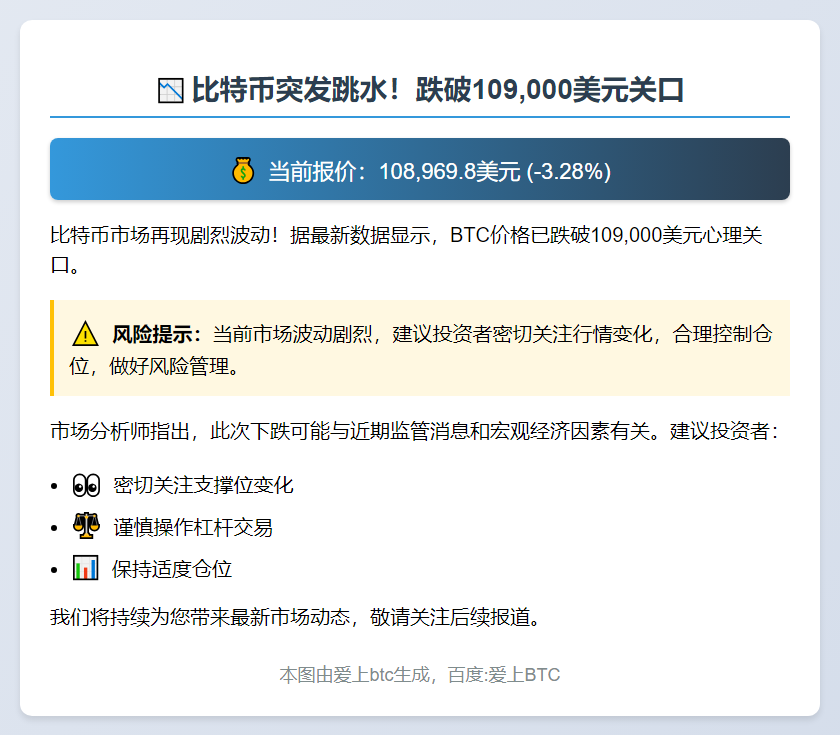Click the last bullet point marker in the list

[55, 568]
